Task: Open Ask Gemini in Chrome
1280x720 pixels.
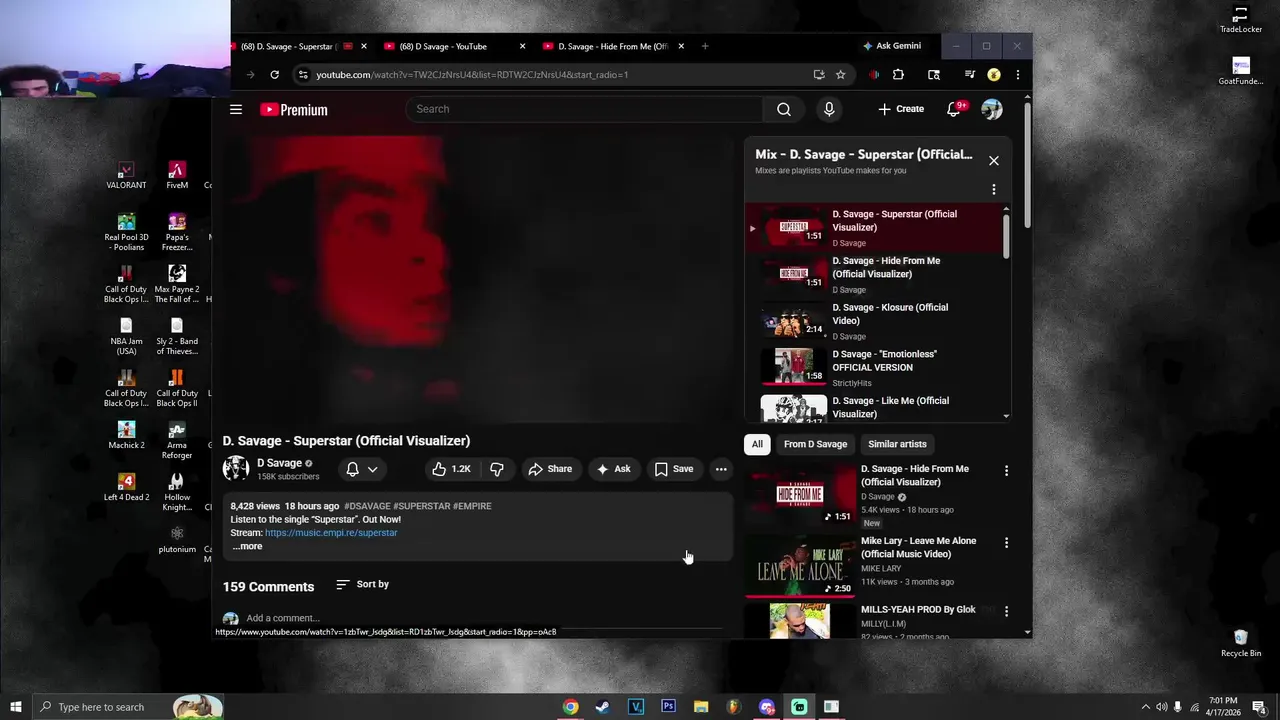Action: point(892,46)
